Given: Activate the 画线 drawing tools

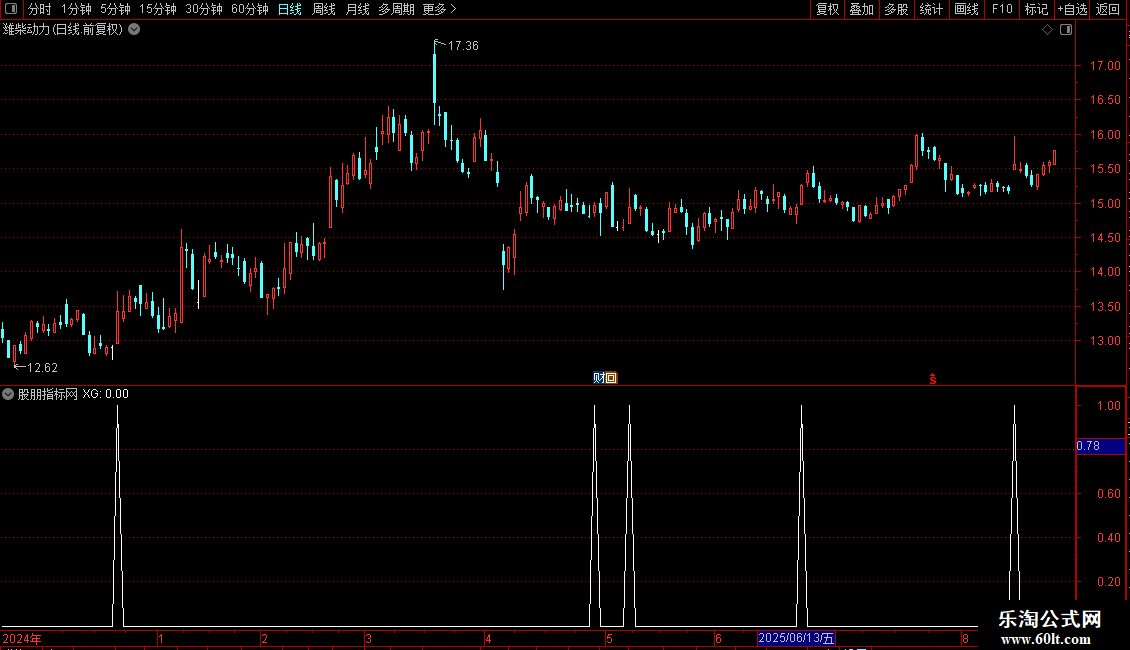Looking at the screenshot, I should coord(966,9).
